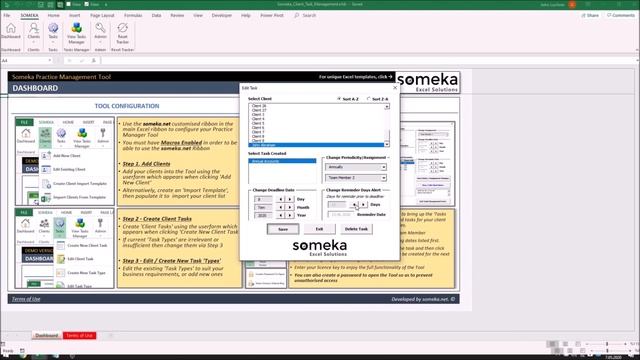Increase the deadline Day value
The width and height of the screenshot is (640, 360).
(x=289, y=199)
